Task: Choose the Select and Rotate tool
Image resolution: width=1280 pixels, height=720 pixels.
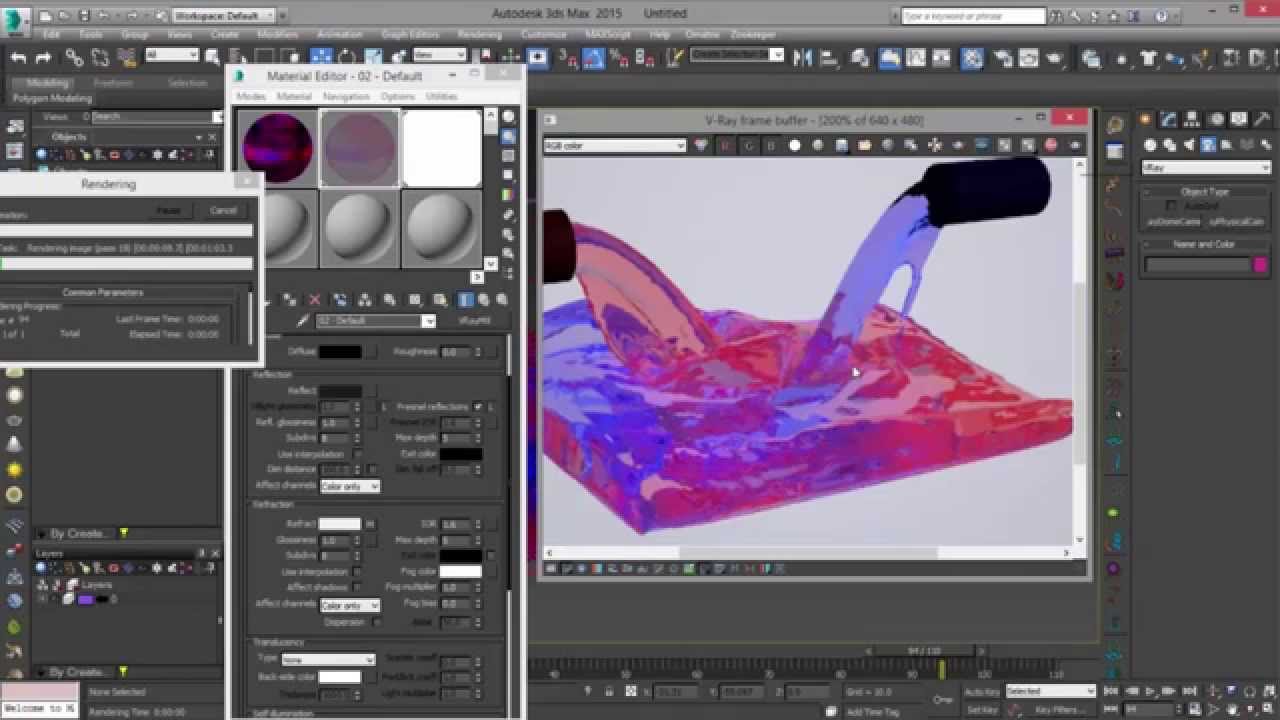Action: [347, 58]
